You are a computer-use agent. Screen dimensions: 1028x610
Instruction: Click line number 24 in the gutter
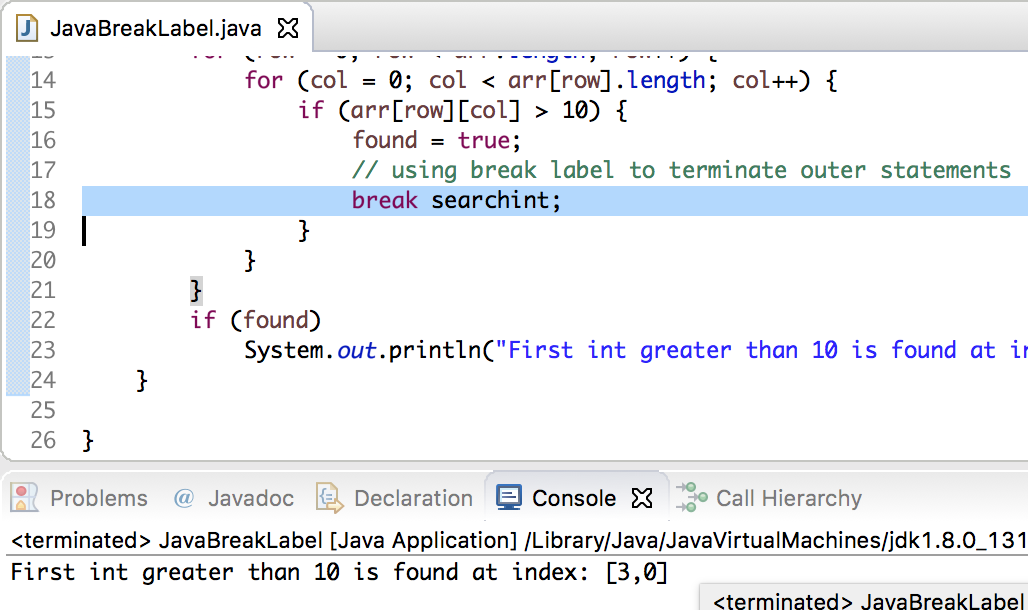43,380
